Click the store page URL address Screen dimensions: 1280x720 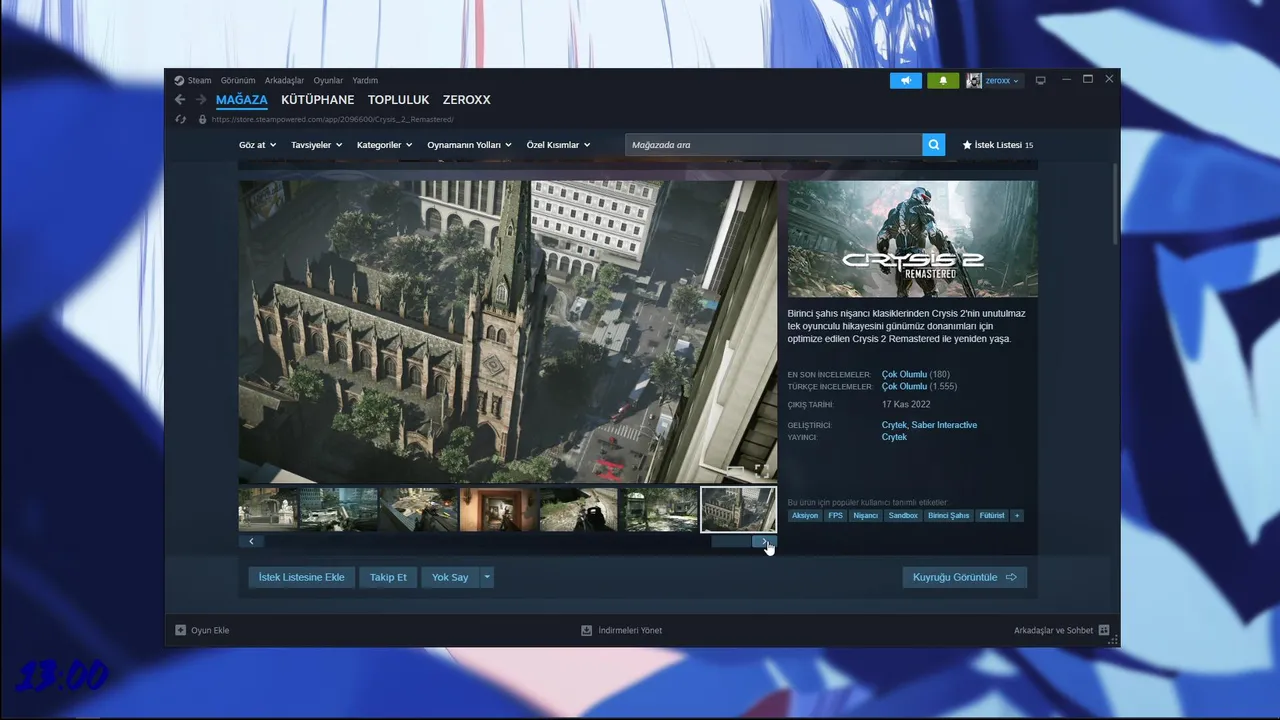[x=332, y=119]
